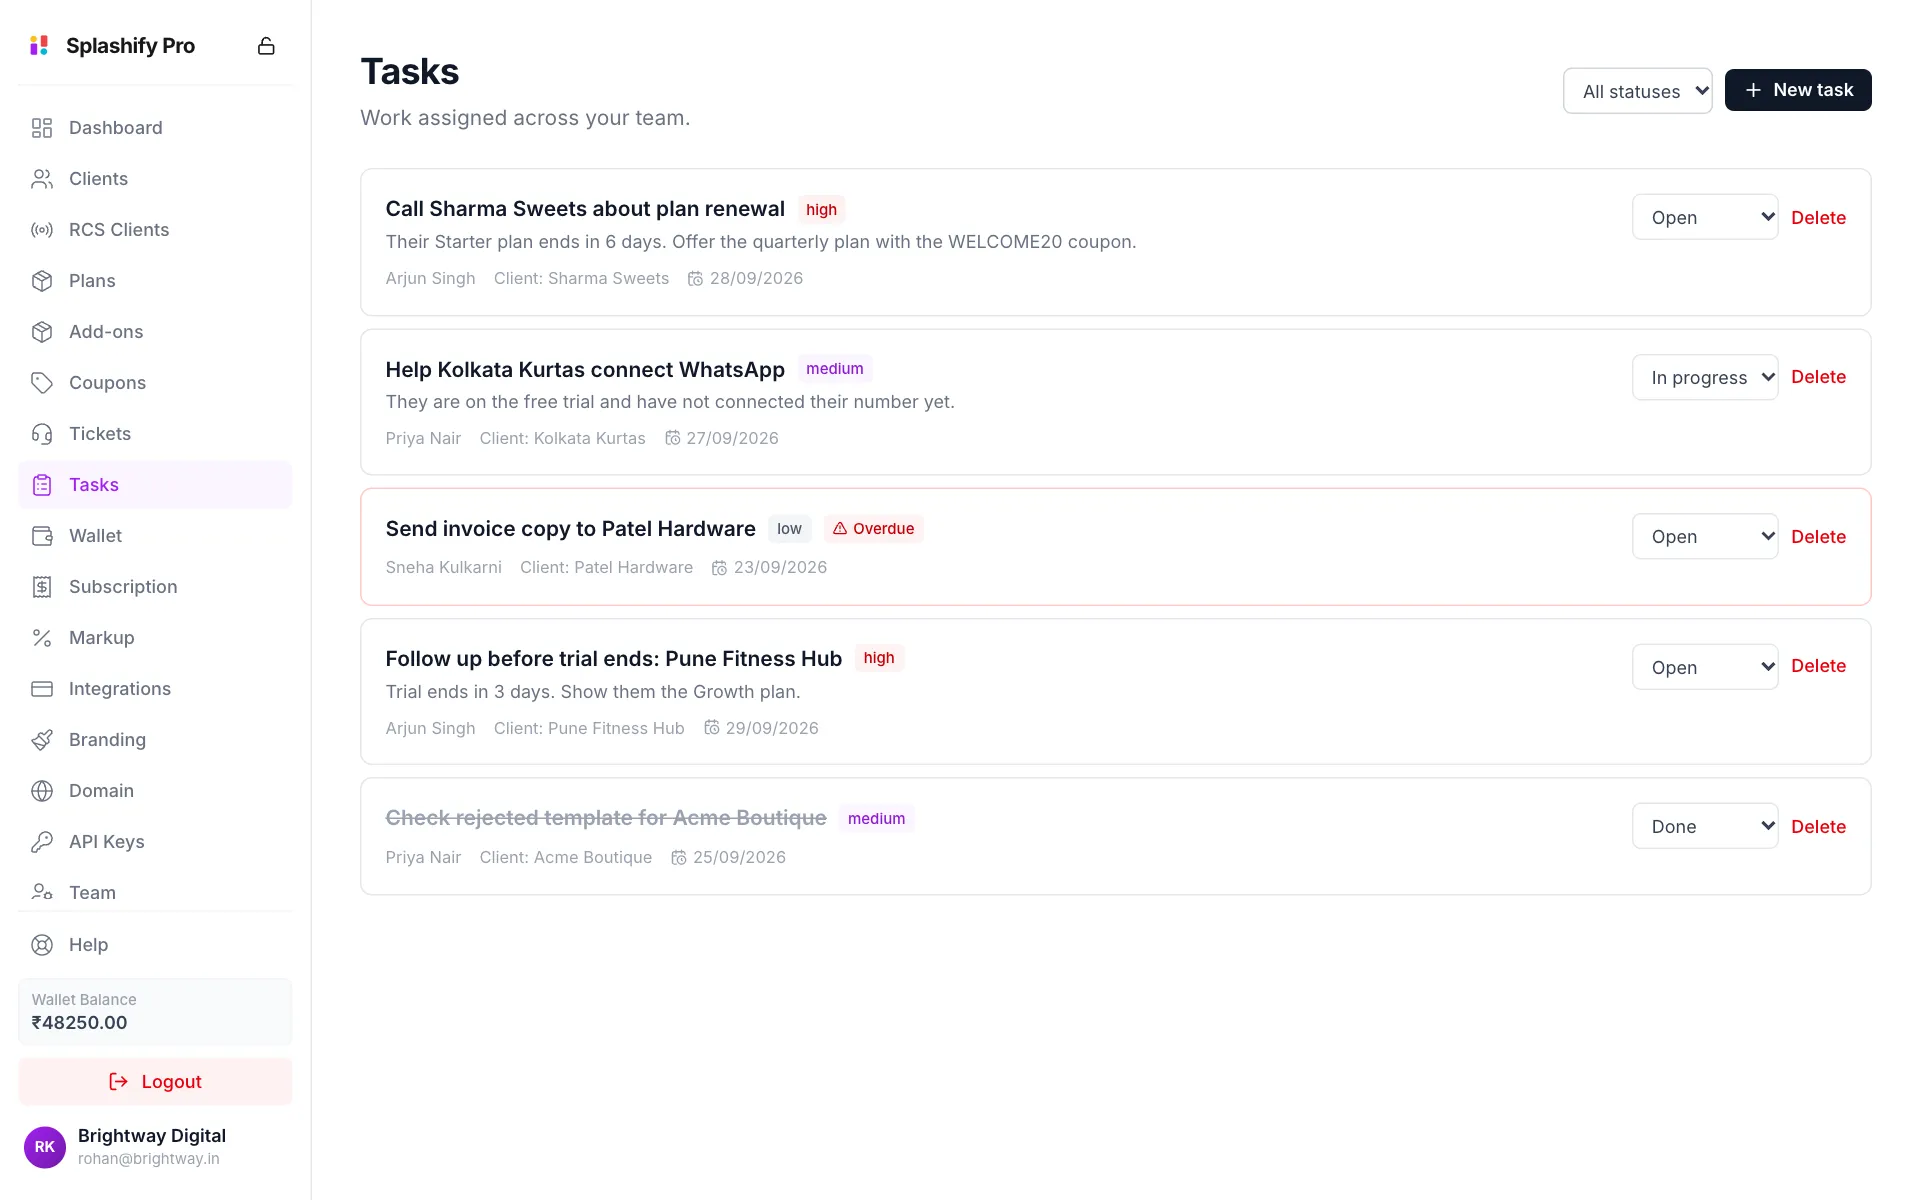Click the calendar icon beside 29/09/2026
The height and width of the screenshot is (1200, 1920).
712,728
